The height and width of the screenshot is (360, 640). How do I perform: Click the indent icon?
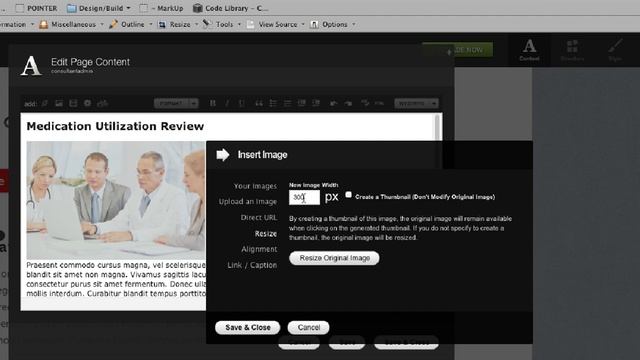(316, 103)
